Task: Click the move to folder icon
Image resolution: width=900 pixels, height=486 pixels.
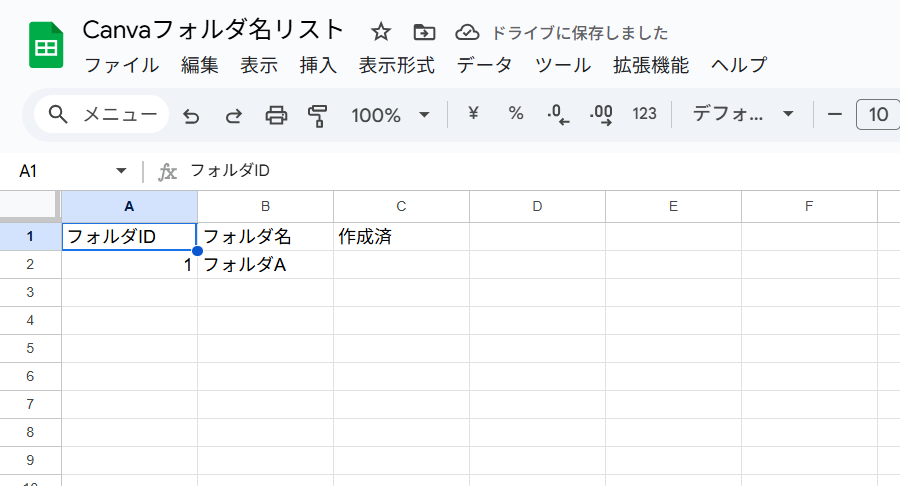Action: (424, 31)
